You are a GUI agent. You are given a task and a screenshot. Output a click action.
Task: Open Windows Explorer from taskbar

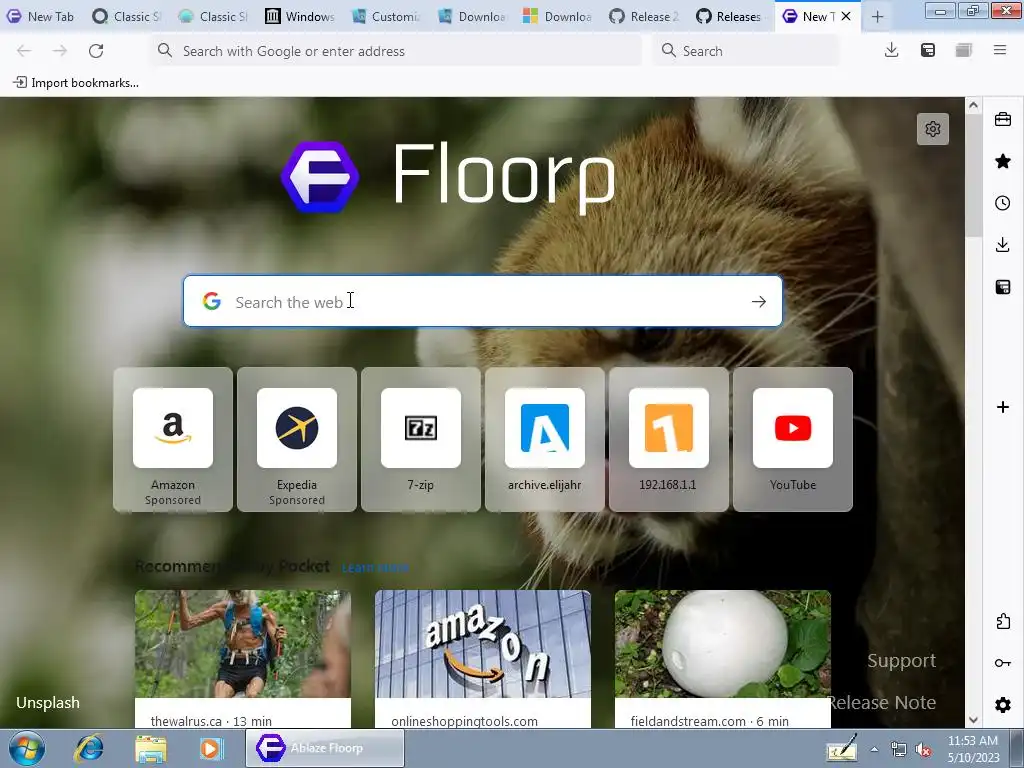pyautogui.click(x=151, y=748)
